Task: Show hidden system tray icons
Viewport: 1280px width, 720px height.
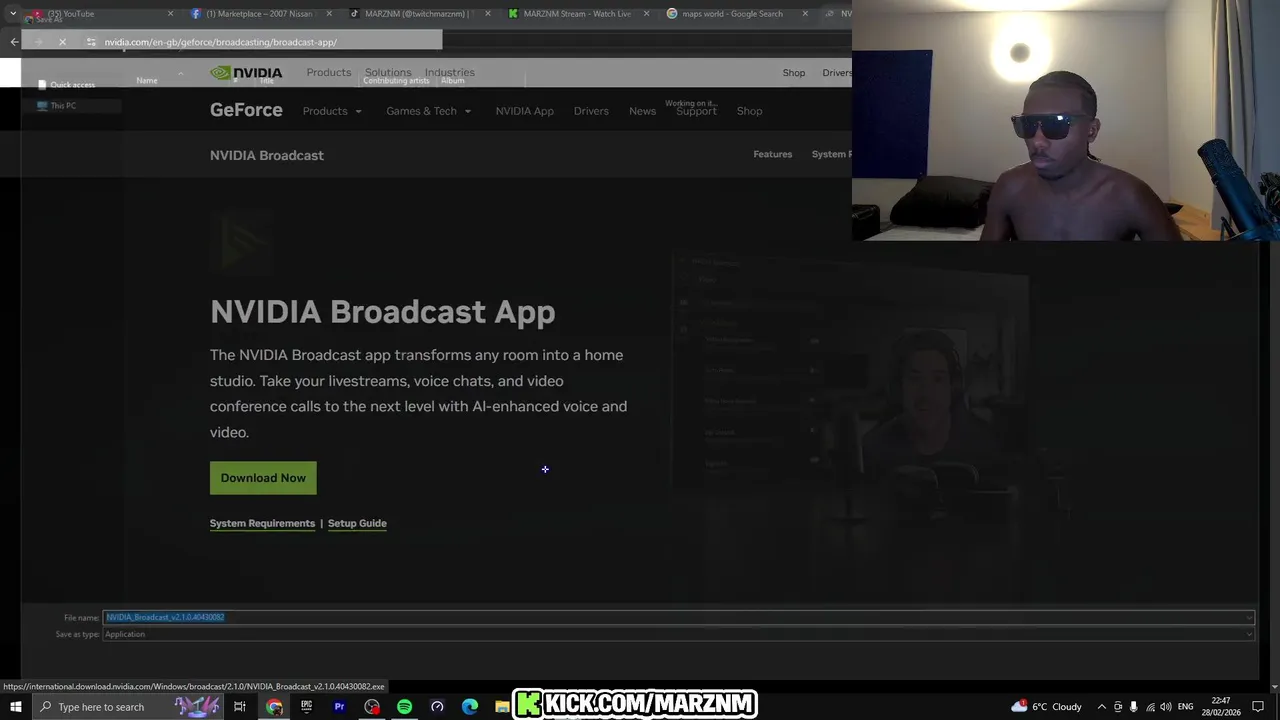Action: click(x=1102, y=707)
